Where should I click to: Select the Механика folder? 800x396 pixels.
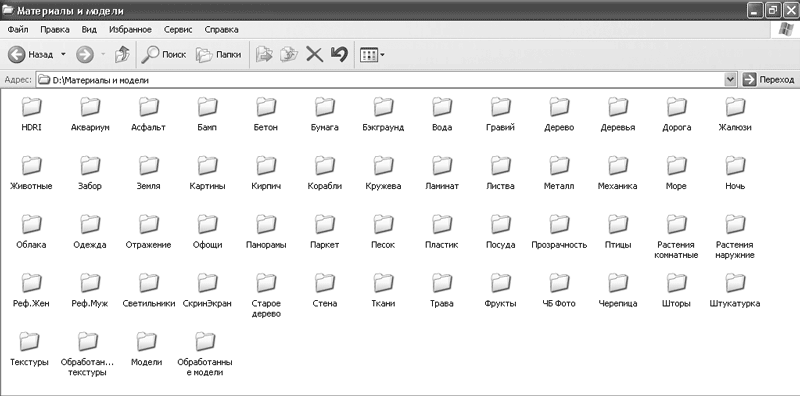[618, 174]
